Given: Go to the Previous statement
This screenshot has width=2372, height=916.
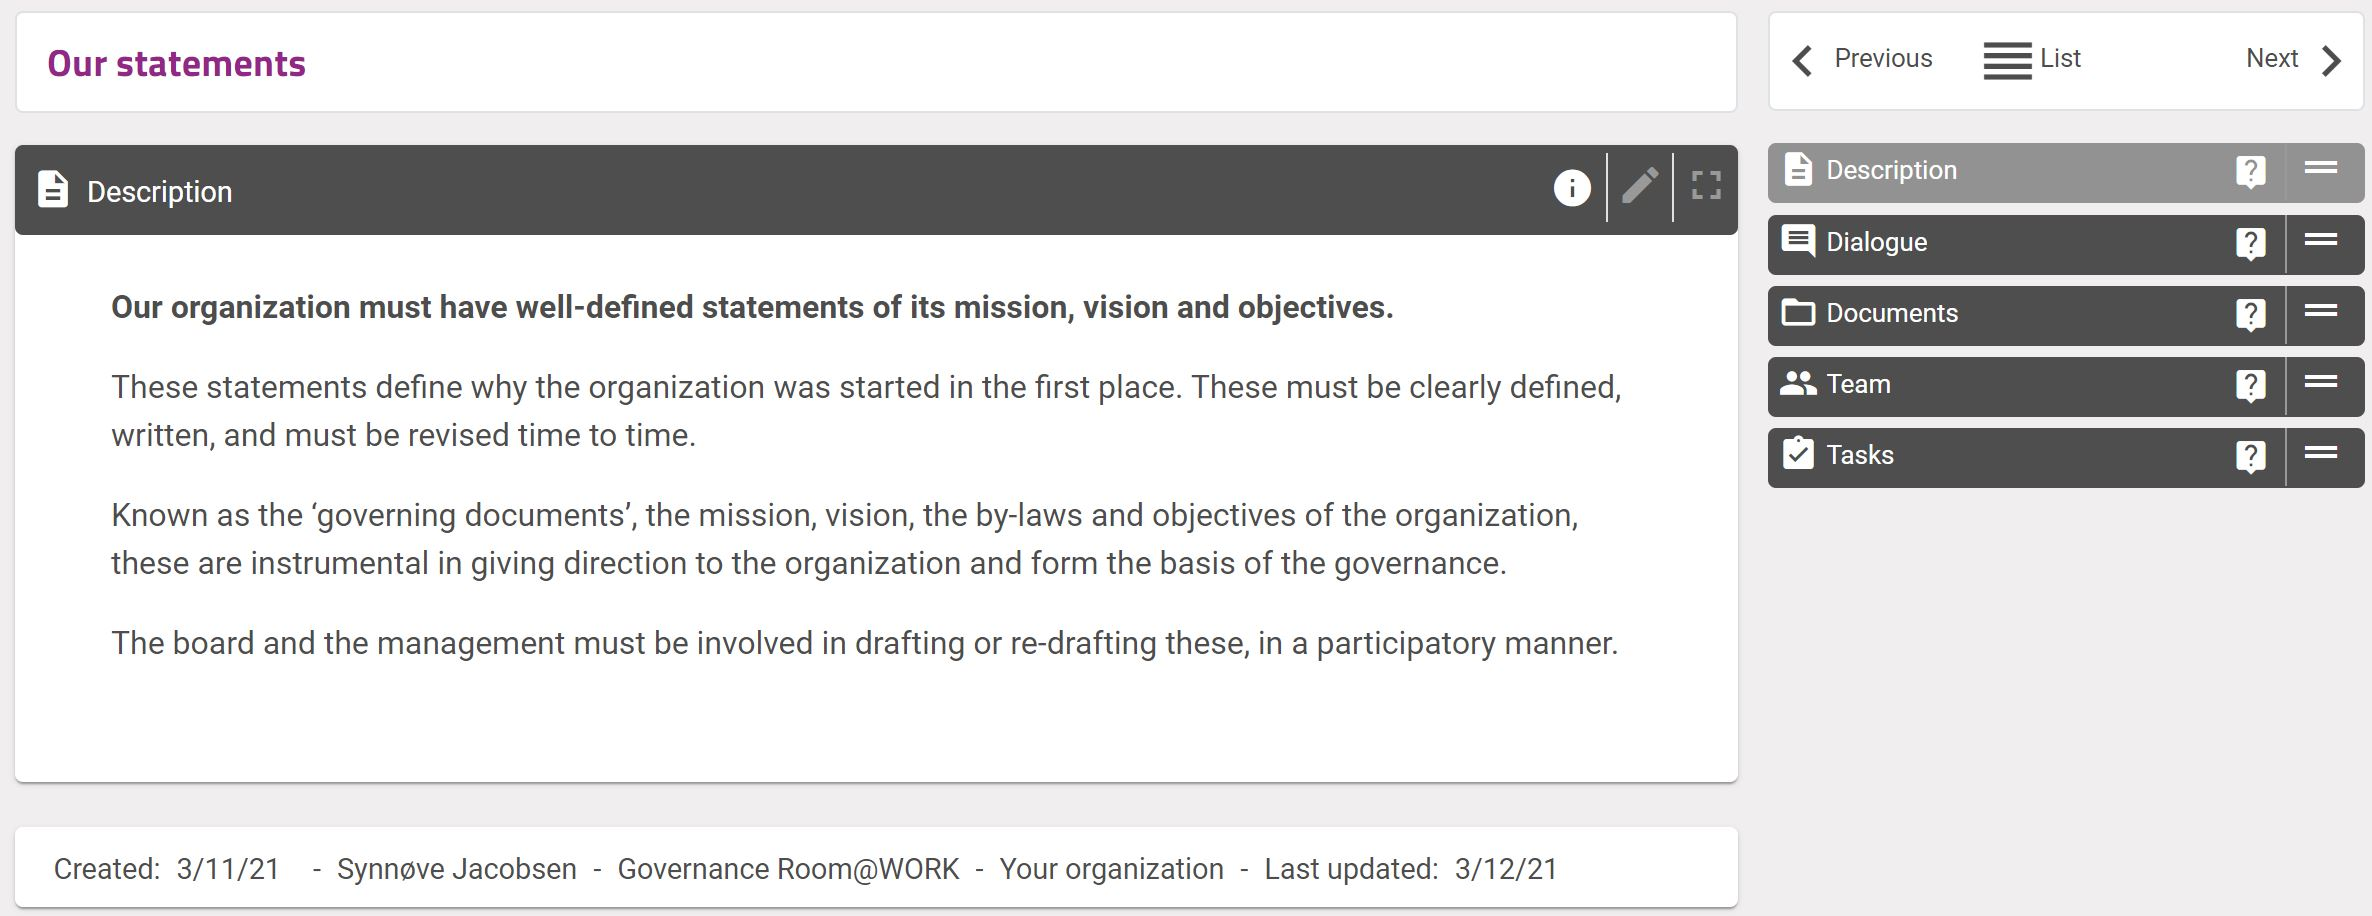Looking at the screenshot, I should (x=1863, y=59).
